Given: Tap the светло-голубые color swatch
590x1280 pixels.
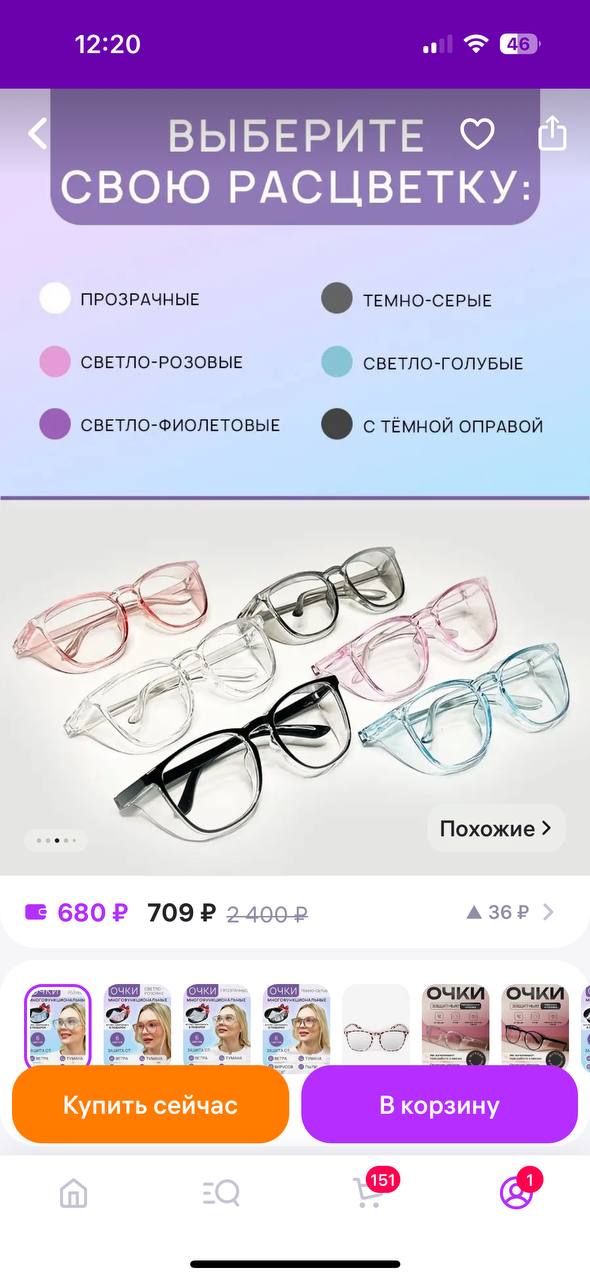Looking at the screenshot, I should (337, 362).
